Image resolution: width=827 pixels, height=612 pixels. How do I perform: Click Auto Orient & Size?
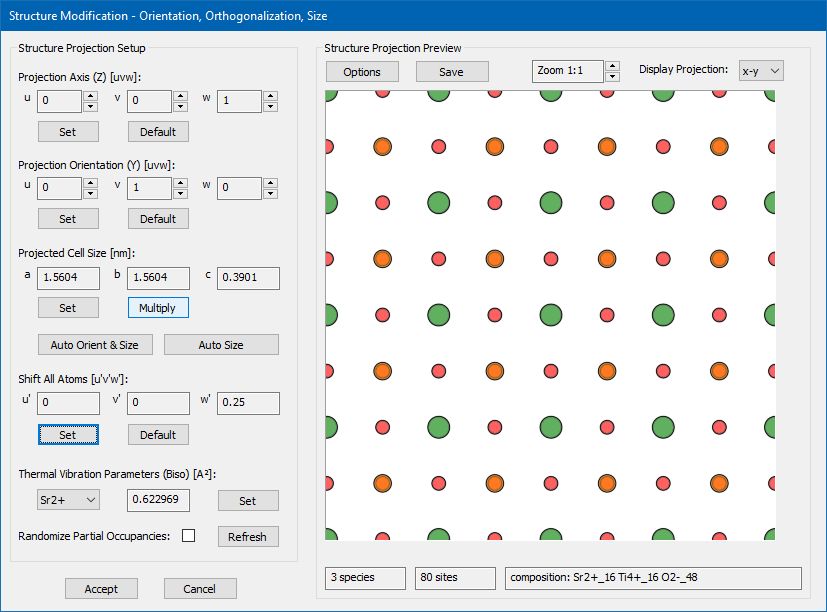tap(95, 343)
